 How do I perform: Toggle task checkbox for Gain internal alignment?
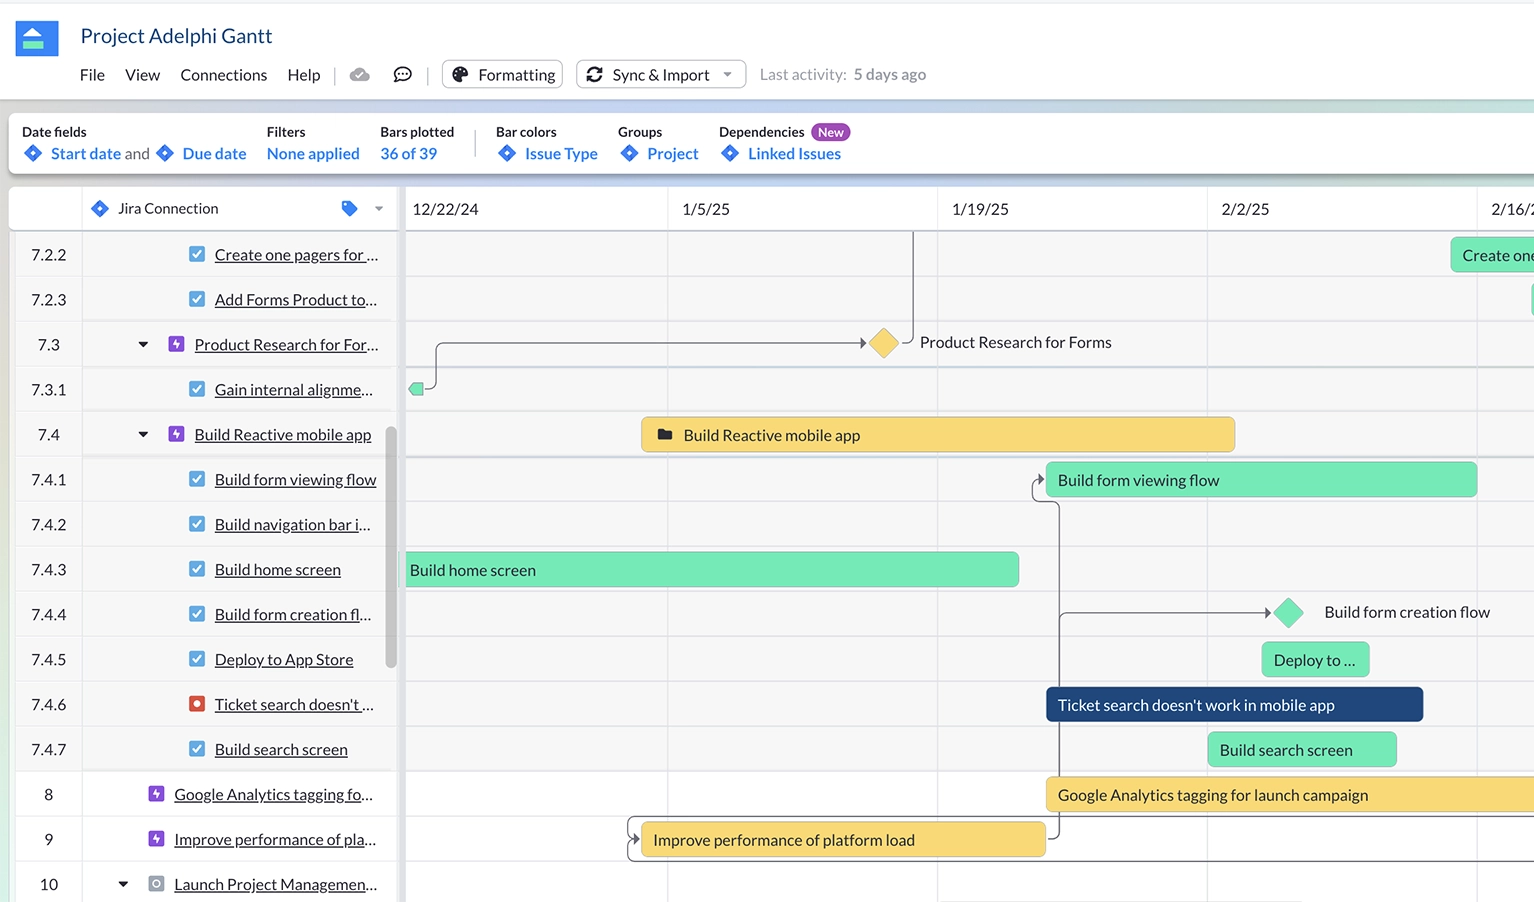(x=197, y=389)
